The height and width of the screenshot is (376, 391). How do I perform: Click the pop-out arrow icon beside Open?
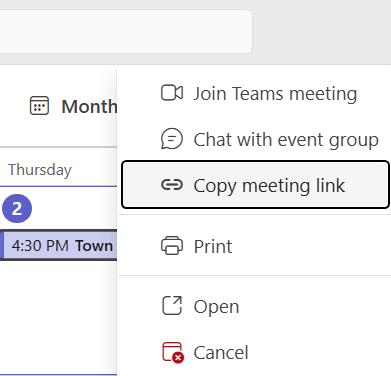tap(172, 306)
